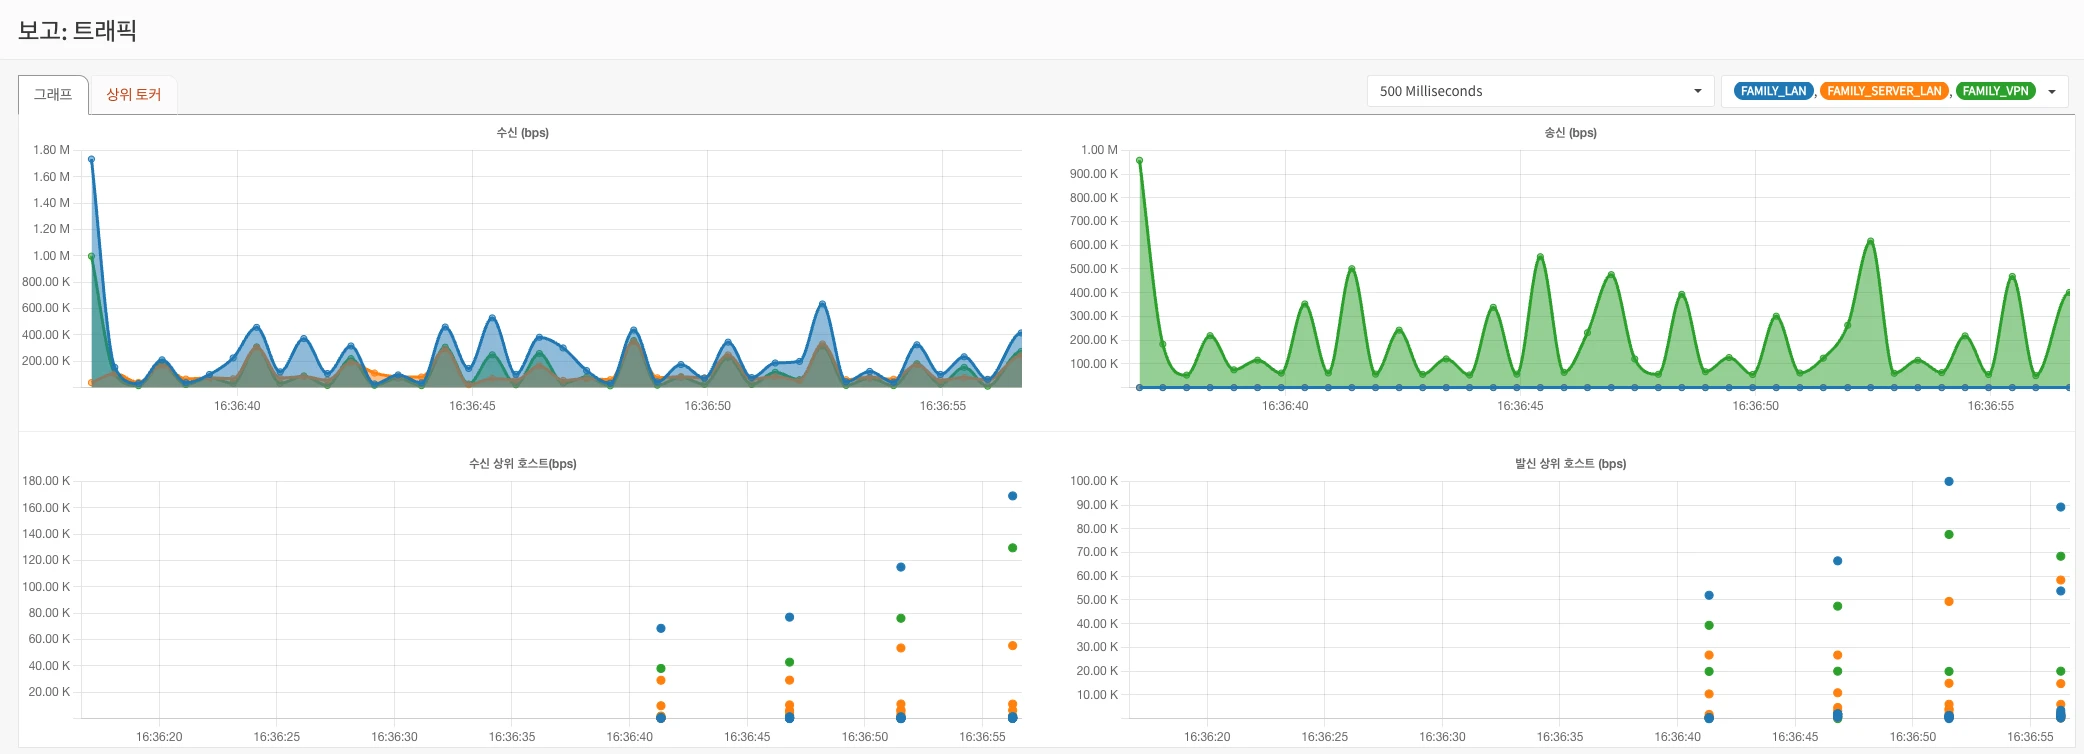Image resolution: width=2084 pixels, height=754 pixels.
Task: Expand the interface selector caret after FAMILY_VPN
Action: coord(2052,91)
